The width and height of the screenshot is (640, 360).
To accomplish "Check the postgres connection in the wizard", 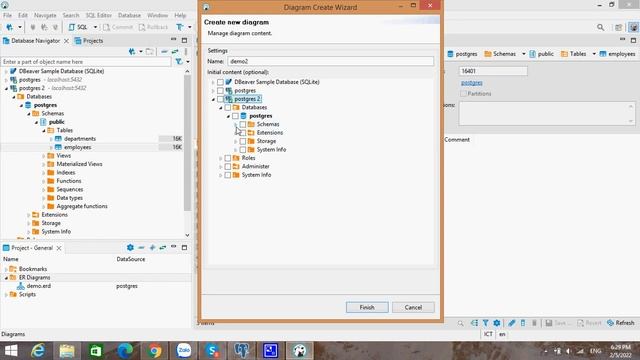I will click(x=220, y=91).
